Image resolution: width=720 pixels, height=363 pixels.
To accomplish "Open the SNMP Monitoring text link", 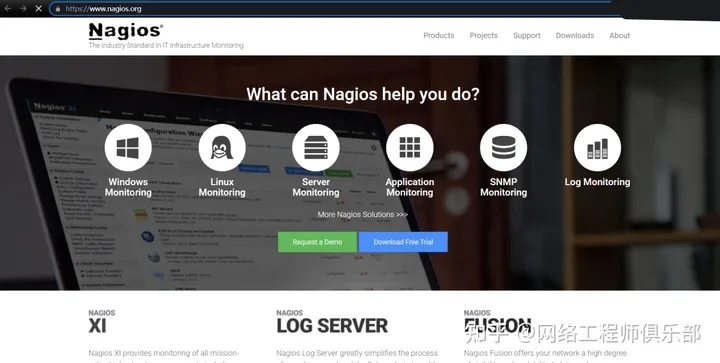I will pos(504,187).
